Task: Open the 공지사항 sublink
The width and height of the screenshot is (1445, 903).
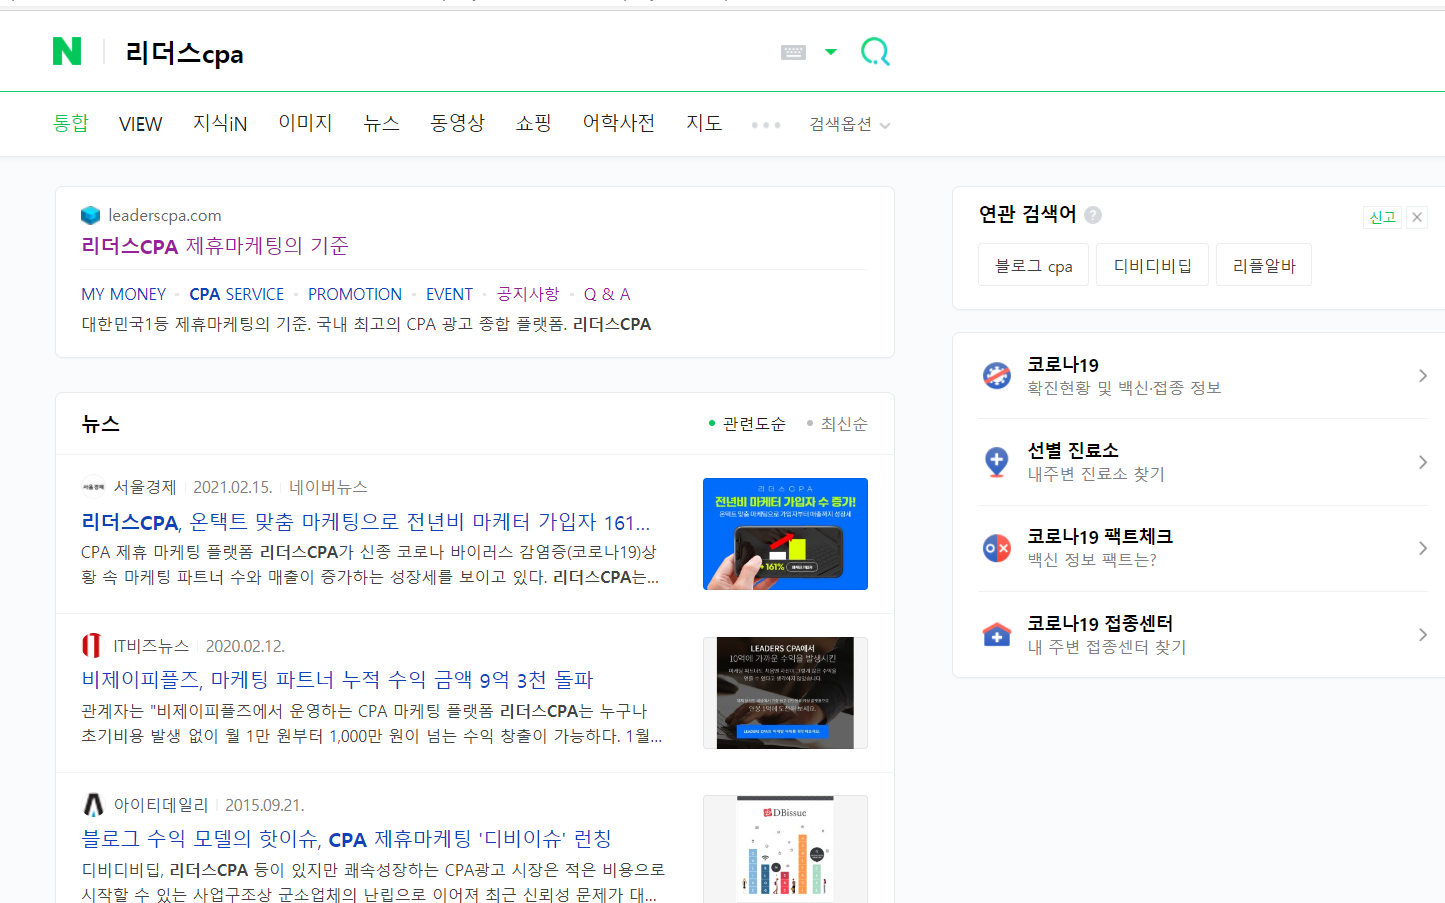Action: point(528,294)
